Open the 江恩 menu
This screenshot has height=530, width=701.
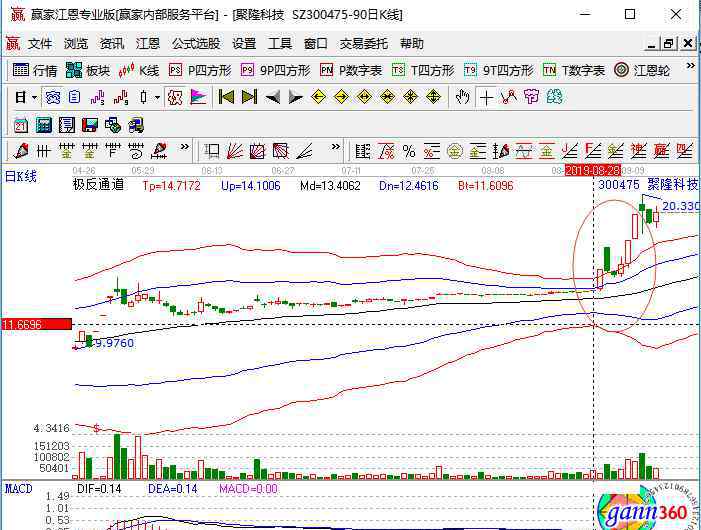pos(148,44)
